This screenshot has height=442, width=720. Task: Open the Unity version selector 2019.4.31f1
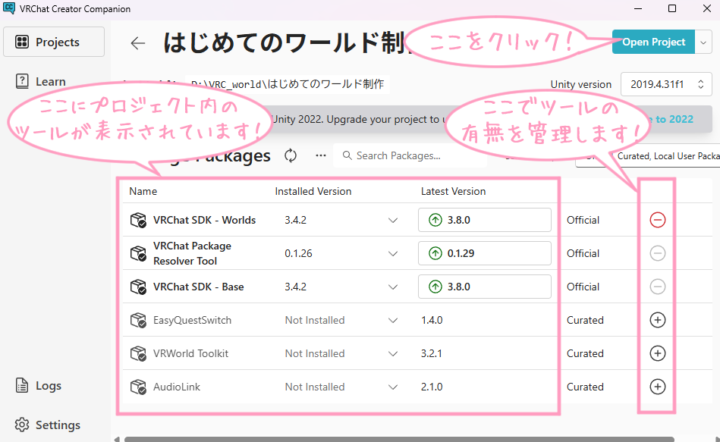666,84
